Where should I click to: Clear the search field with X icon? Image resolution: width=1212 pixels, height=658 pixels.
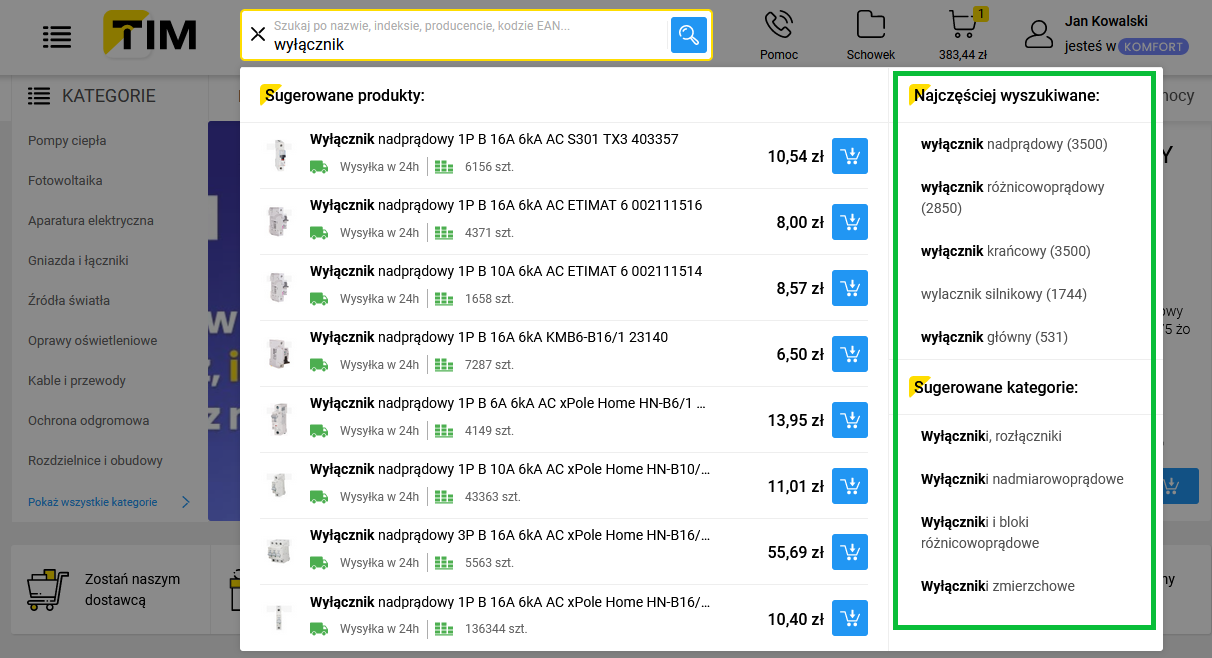pyautogui.click(x=258, y=35)
